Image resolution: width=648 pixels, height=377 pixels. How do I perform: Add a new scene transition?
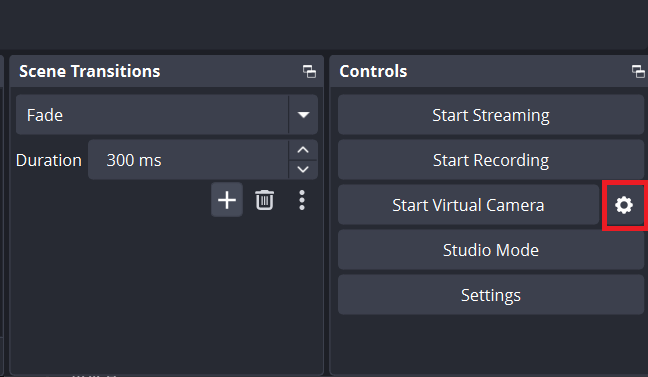tap(227, 200)
